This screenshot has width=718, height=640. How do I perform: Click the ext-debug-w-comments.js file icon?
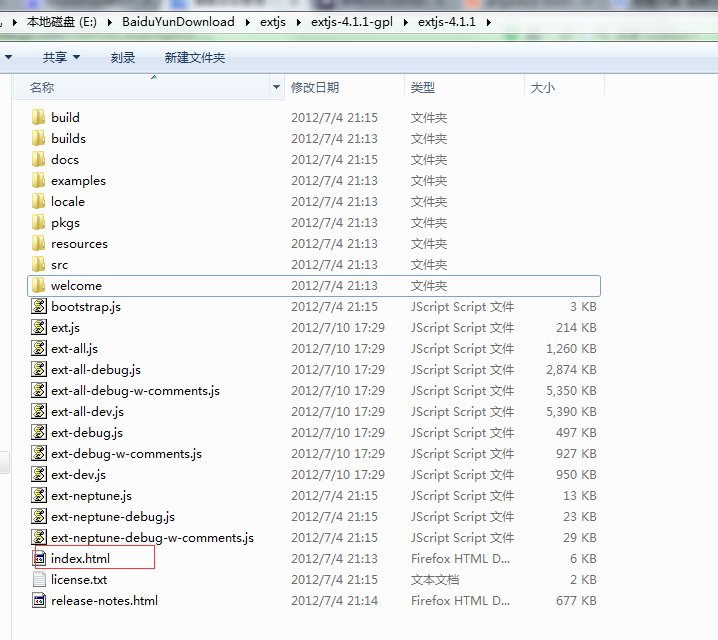(39, 454)
